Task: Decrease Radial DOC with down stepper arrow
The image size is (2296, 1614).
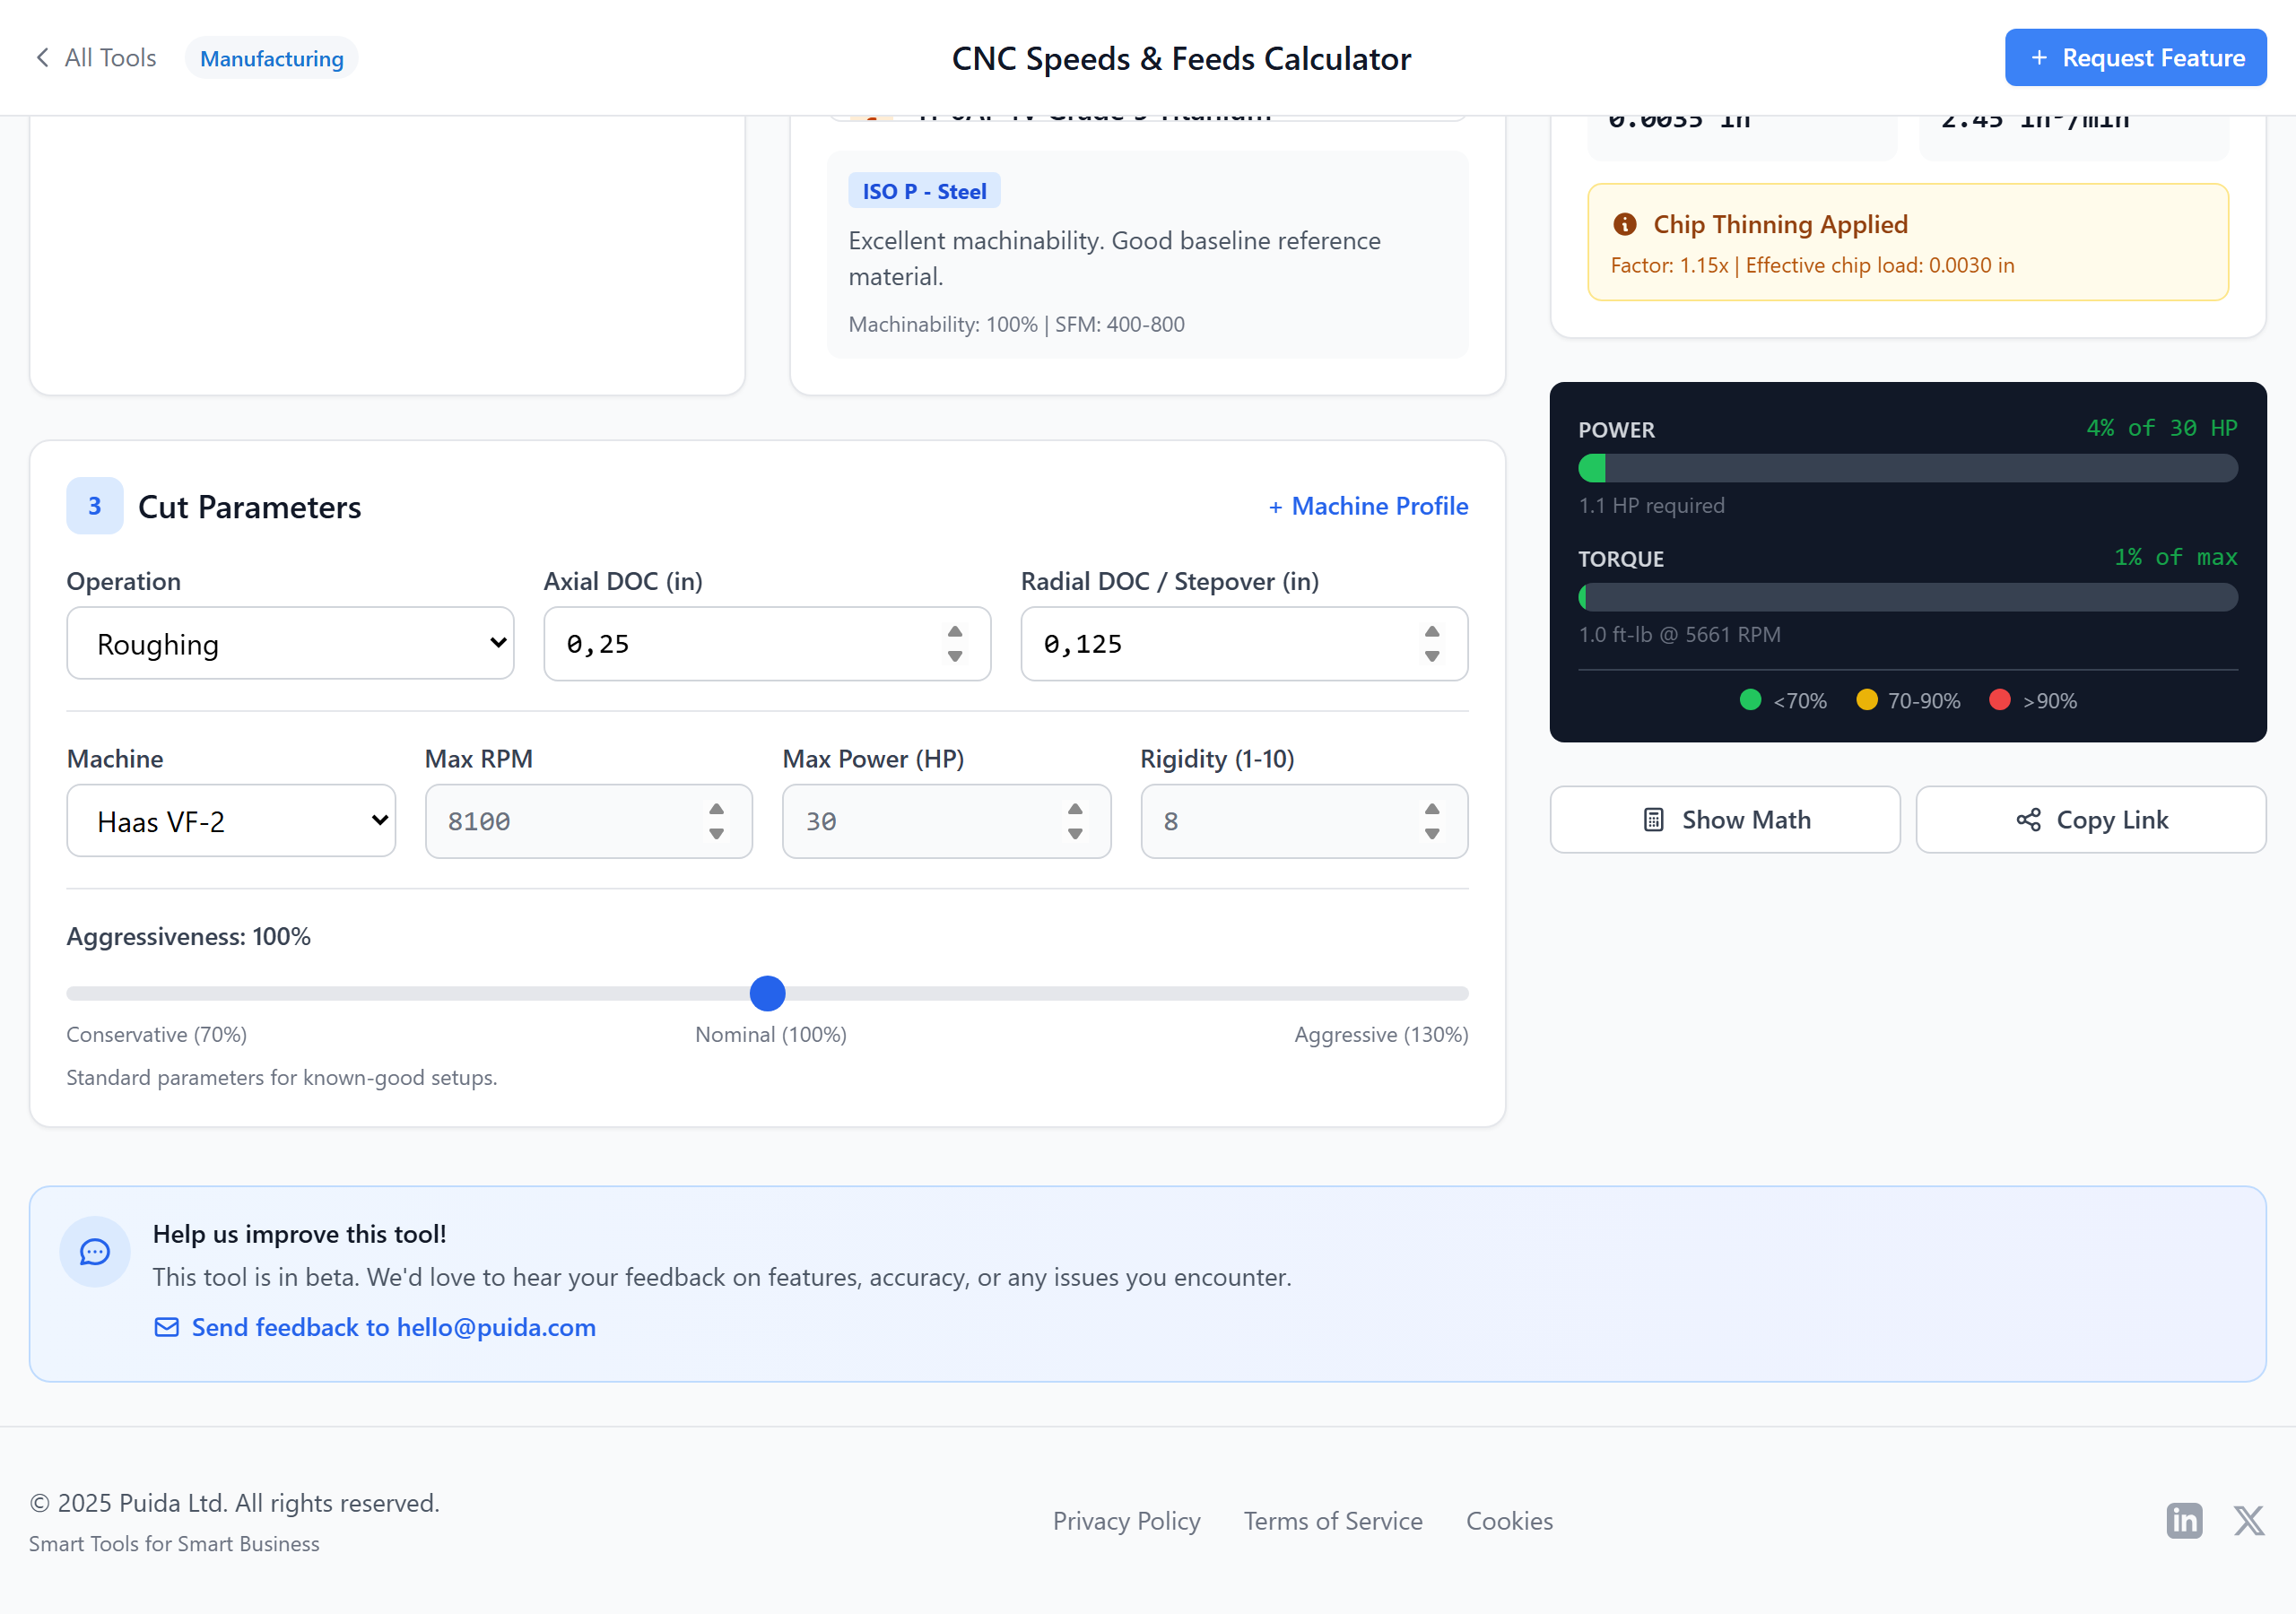Action: 1432,657
